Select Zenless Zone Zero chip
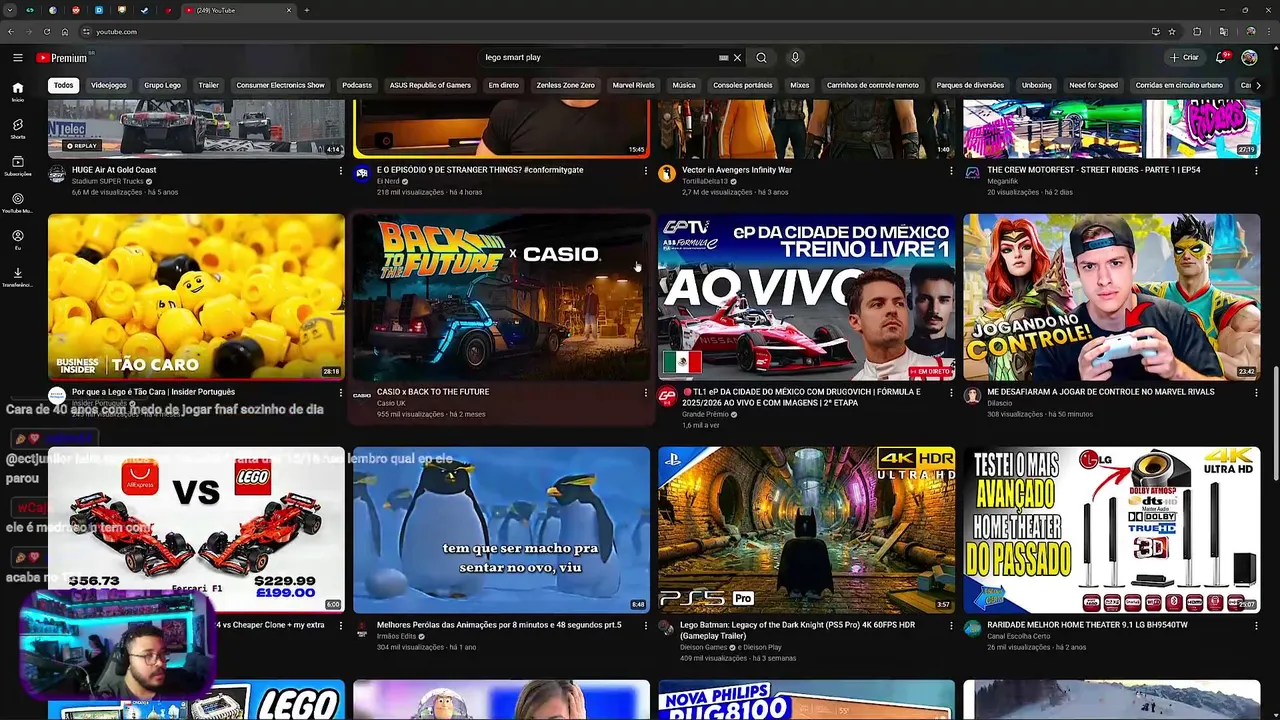The width and height of the screenshot is (1280, 720). 565,85
